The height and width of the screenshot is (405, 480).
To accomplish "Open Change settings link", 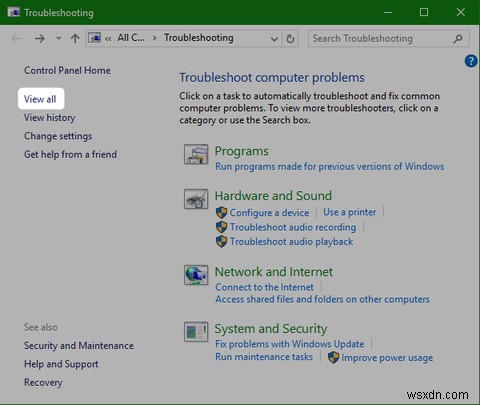I will [x=58, y=136].
